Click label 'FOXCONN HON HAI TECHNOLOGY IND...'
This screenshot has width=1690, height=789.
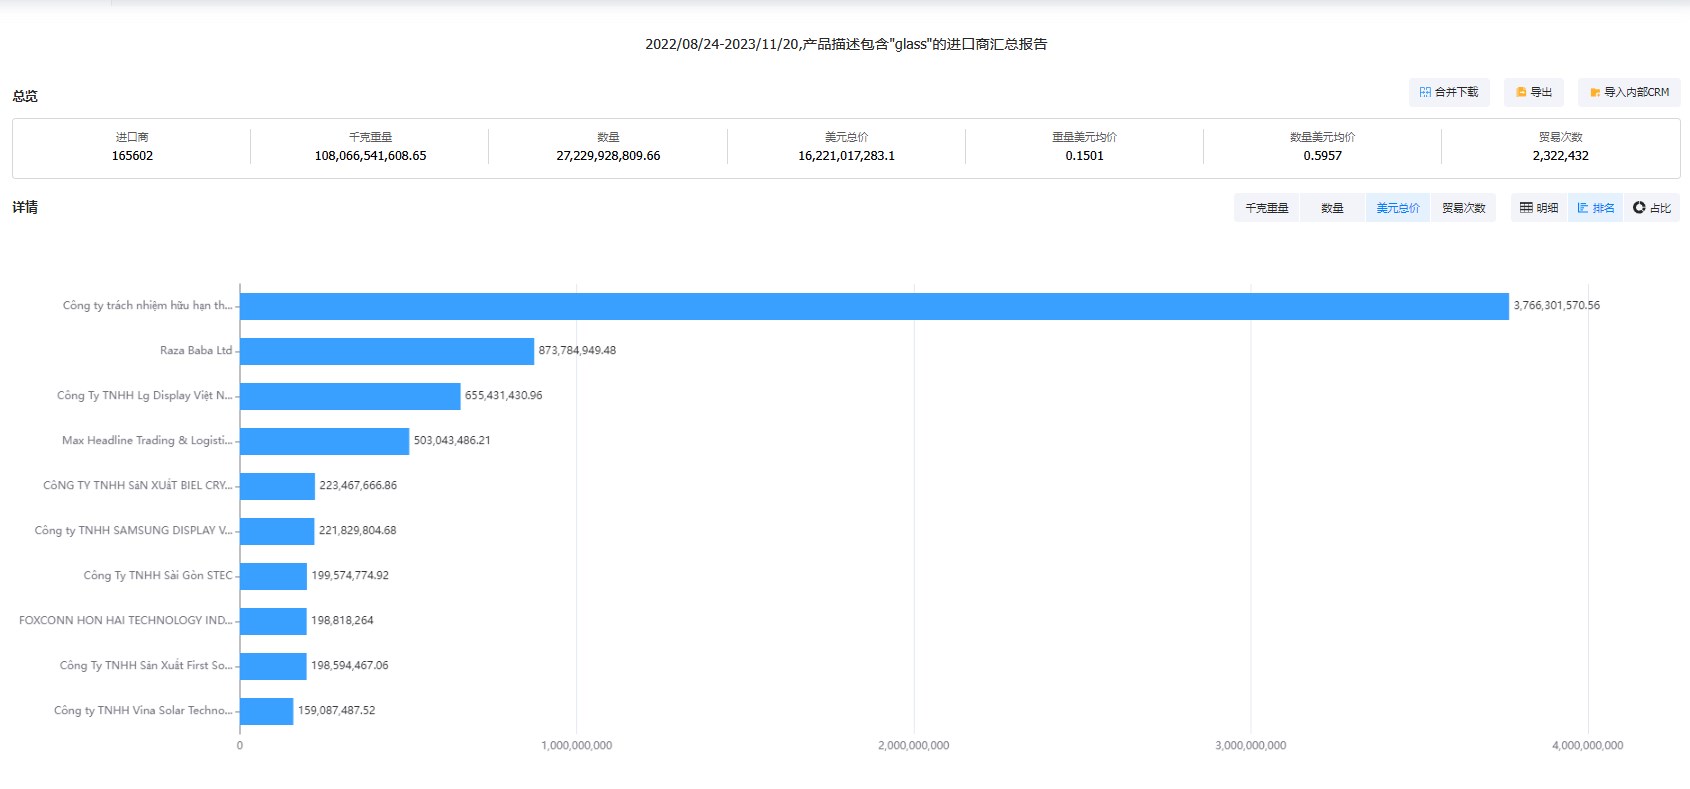[x=125, y=620]
